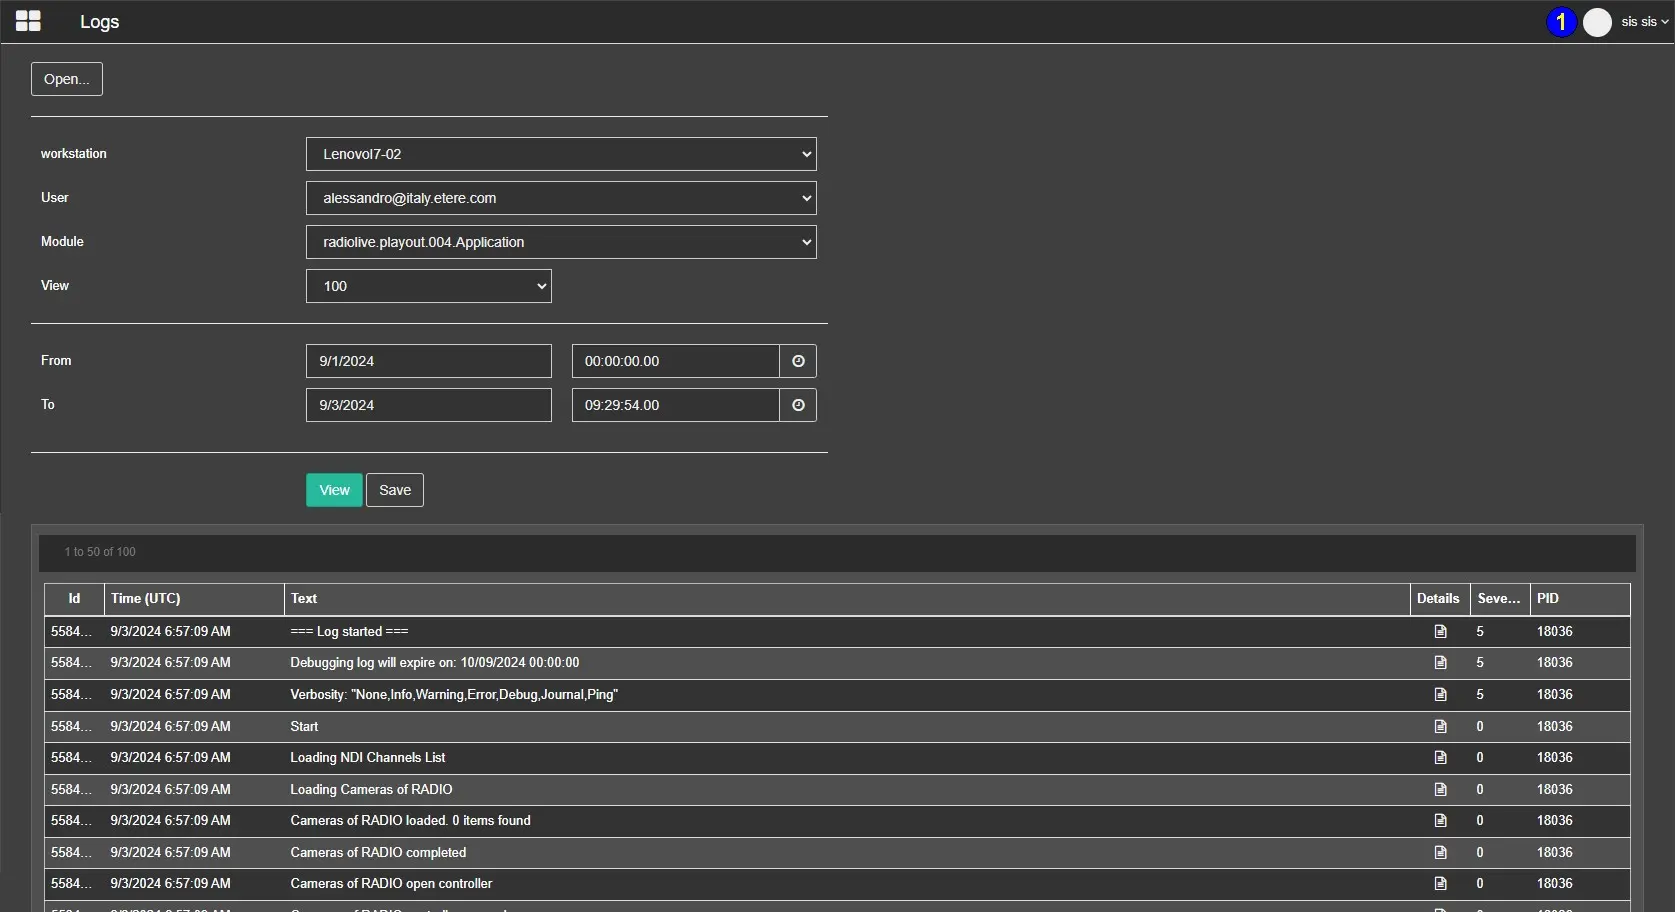
Task: Open the From time picker clock icon
Action: 798,361
